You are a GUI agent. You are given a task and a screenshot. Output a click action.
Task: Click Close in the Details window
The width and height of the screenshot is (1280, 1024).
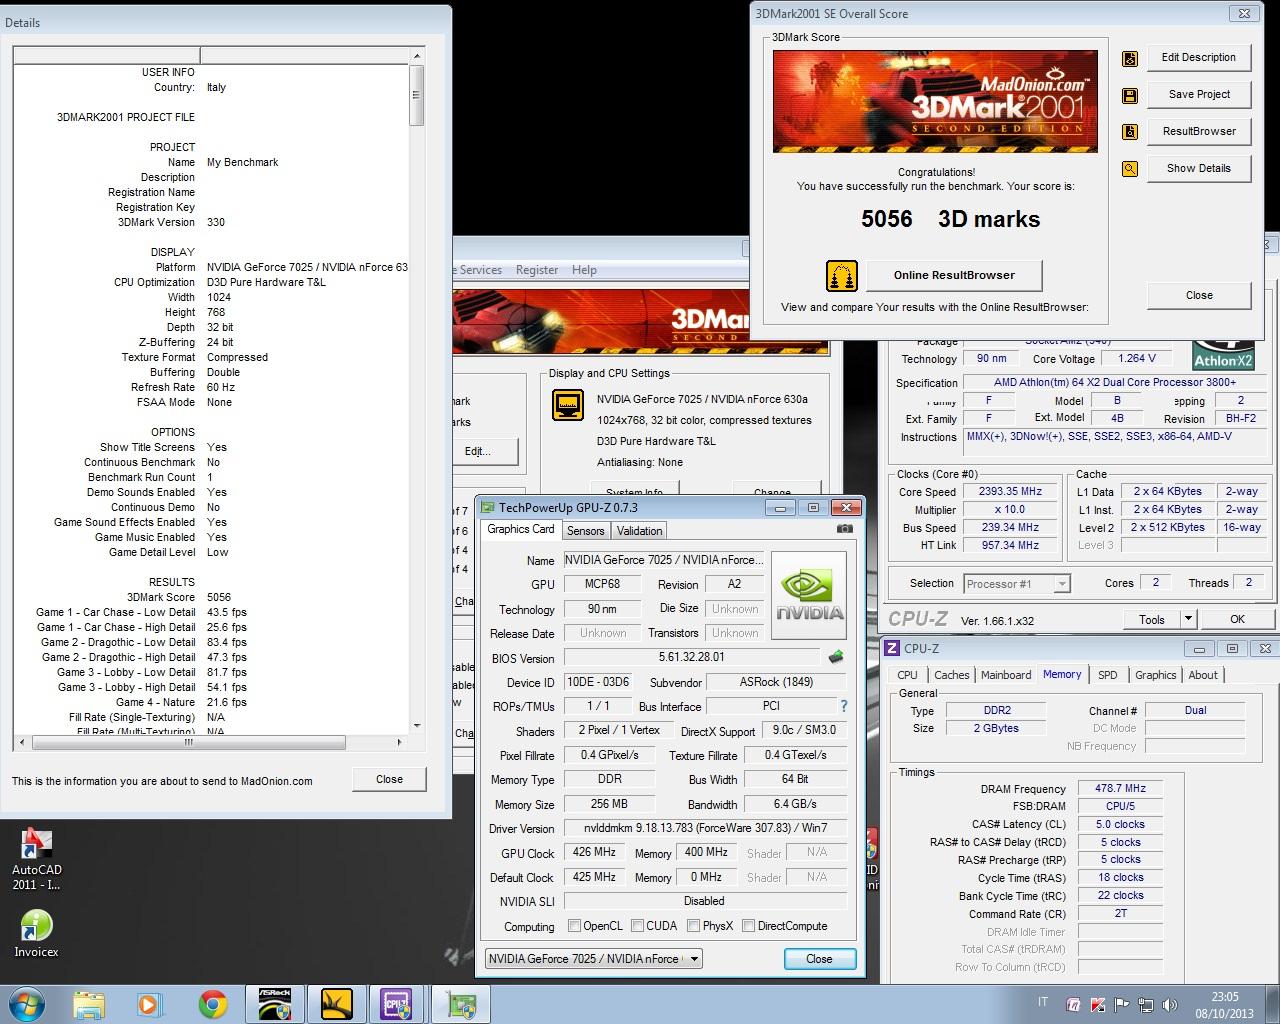[x=389, y=779]
